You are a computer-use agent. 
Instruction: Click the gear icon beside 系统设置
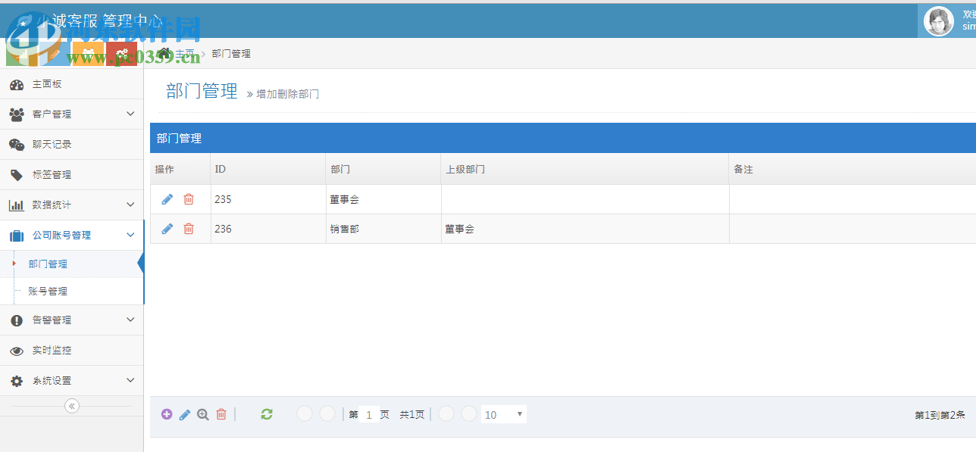[x=17, y=381]
